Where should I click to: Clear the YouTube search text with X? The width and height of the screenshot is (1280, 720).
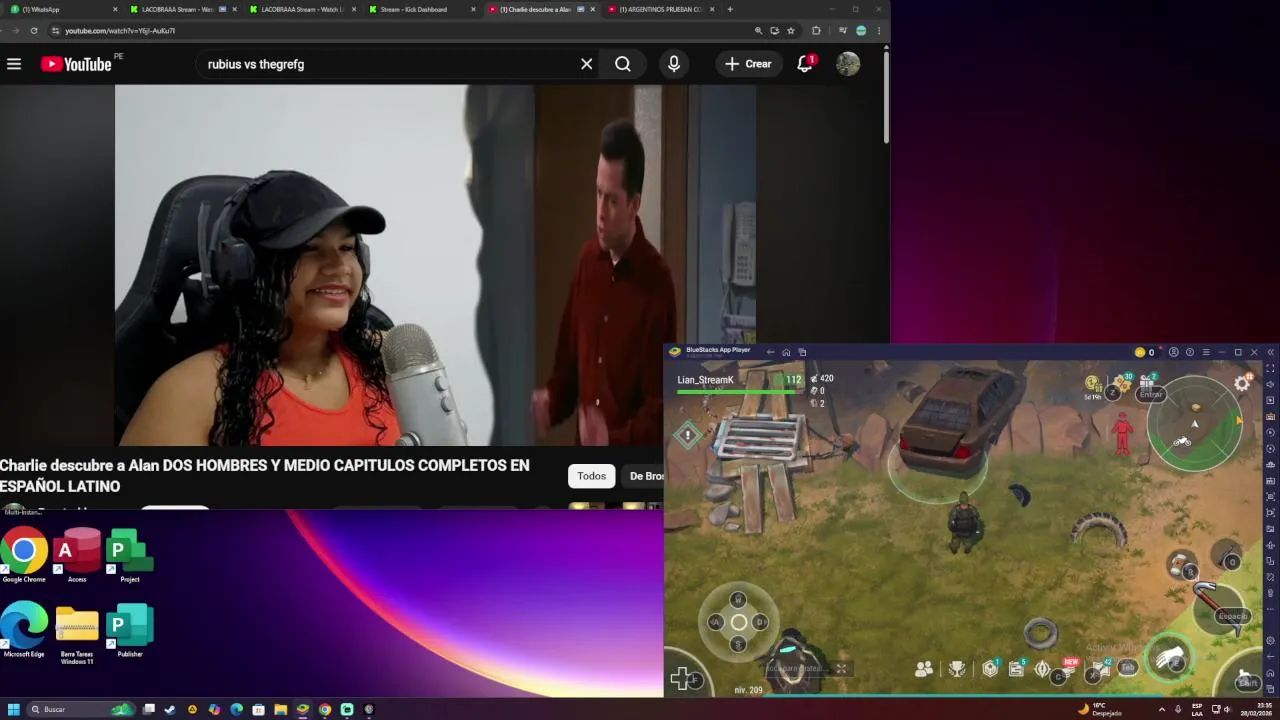(x=587, y=64)
